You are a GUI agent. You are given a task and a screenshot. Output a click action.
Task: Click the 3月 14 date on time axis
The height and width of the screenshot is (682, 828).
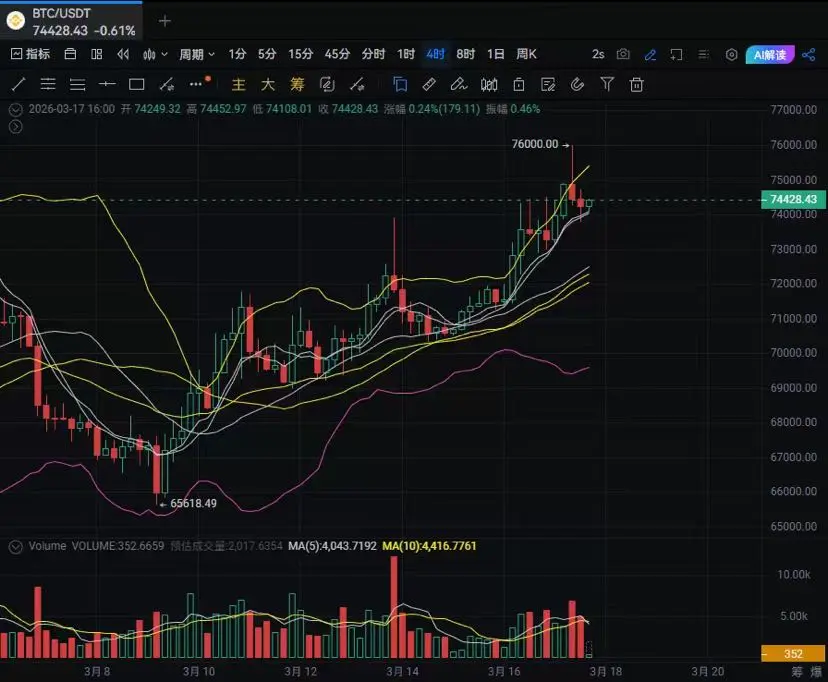[x=402, y=671]
